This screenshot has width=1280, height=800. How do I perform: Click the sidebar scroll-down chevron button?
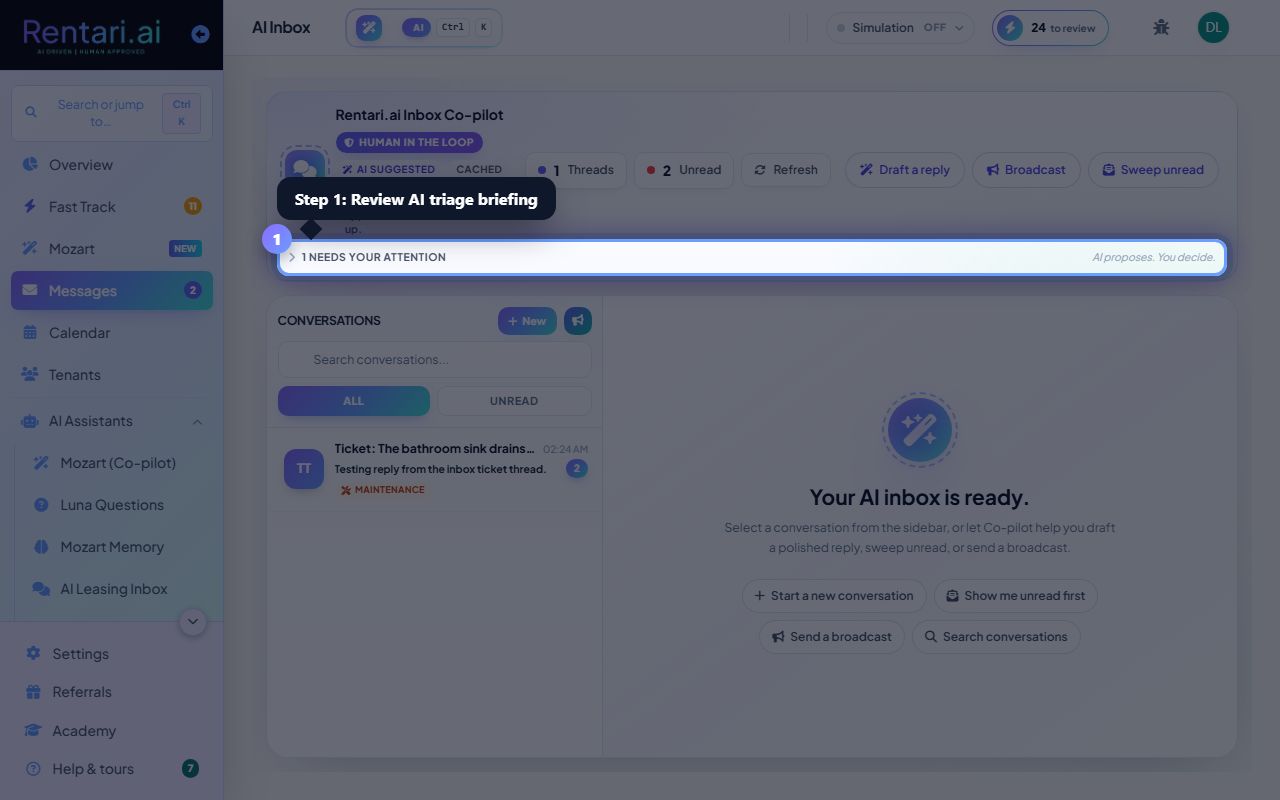tap(193, 621)
